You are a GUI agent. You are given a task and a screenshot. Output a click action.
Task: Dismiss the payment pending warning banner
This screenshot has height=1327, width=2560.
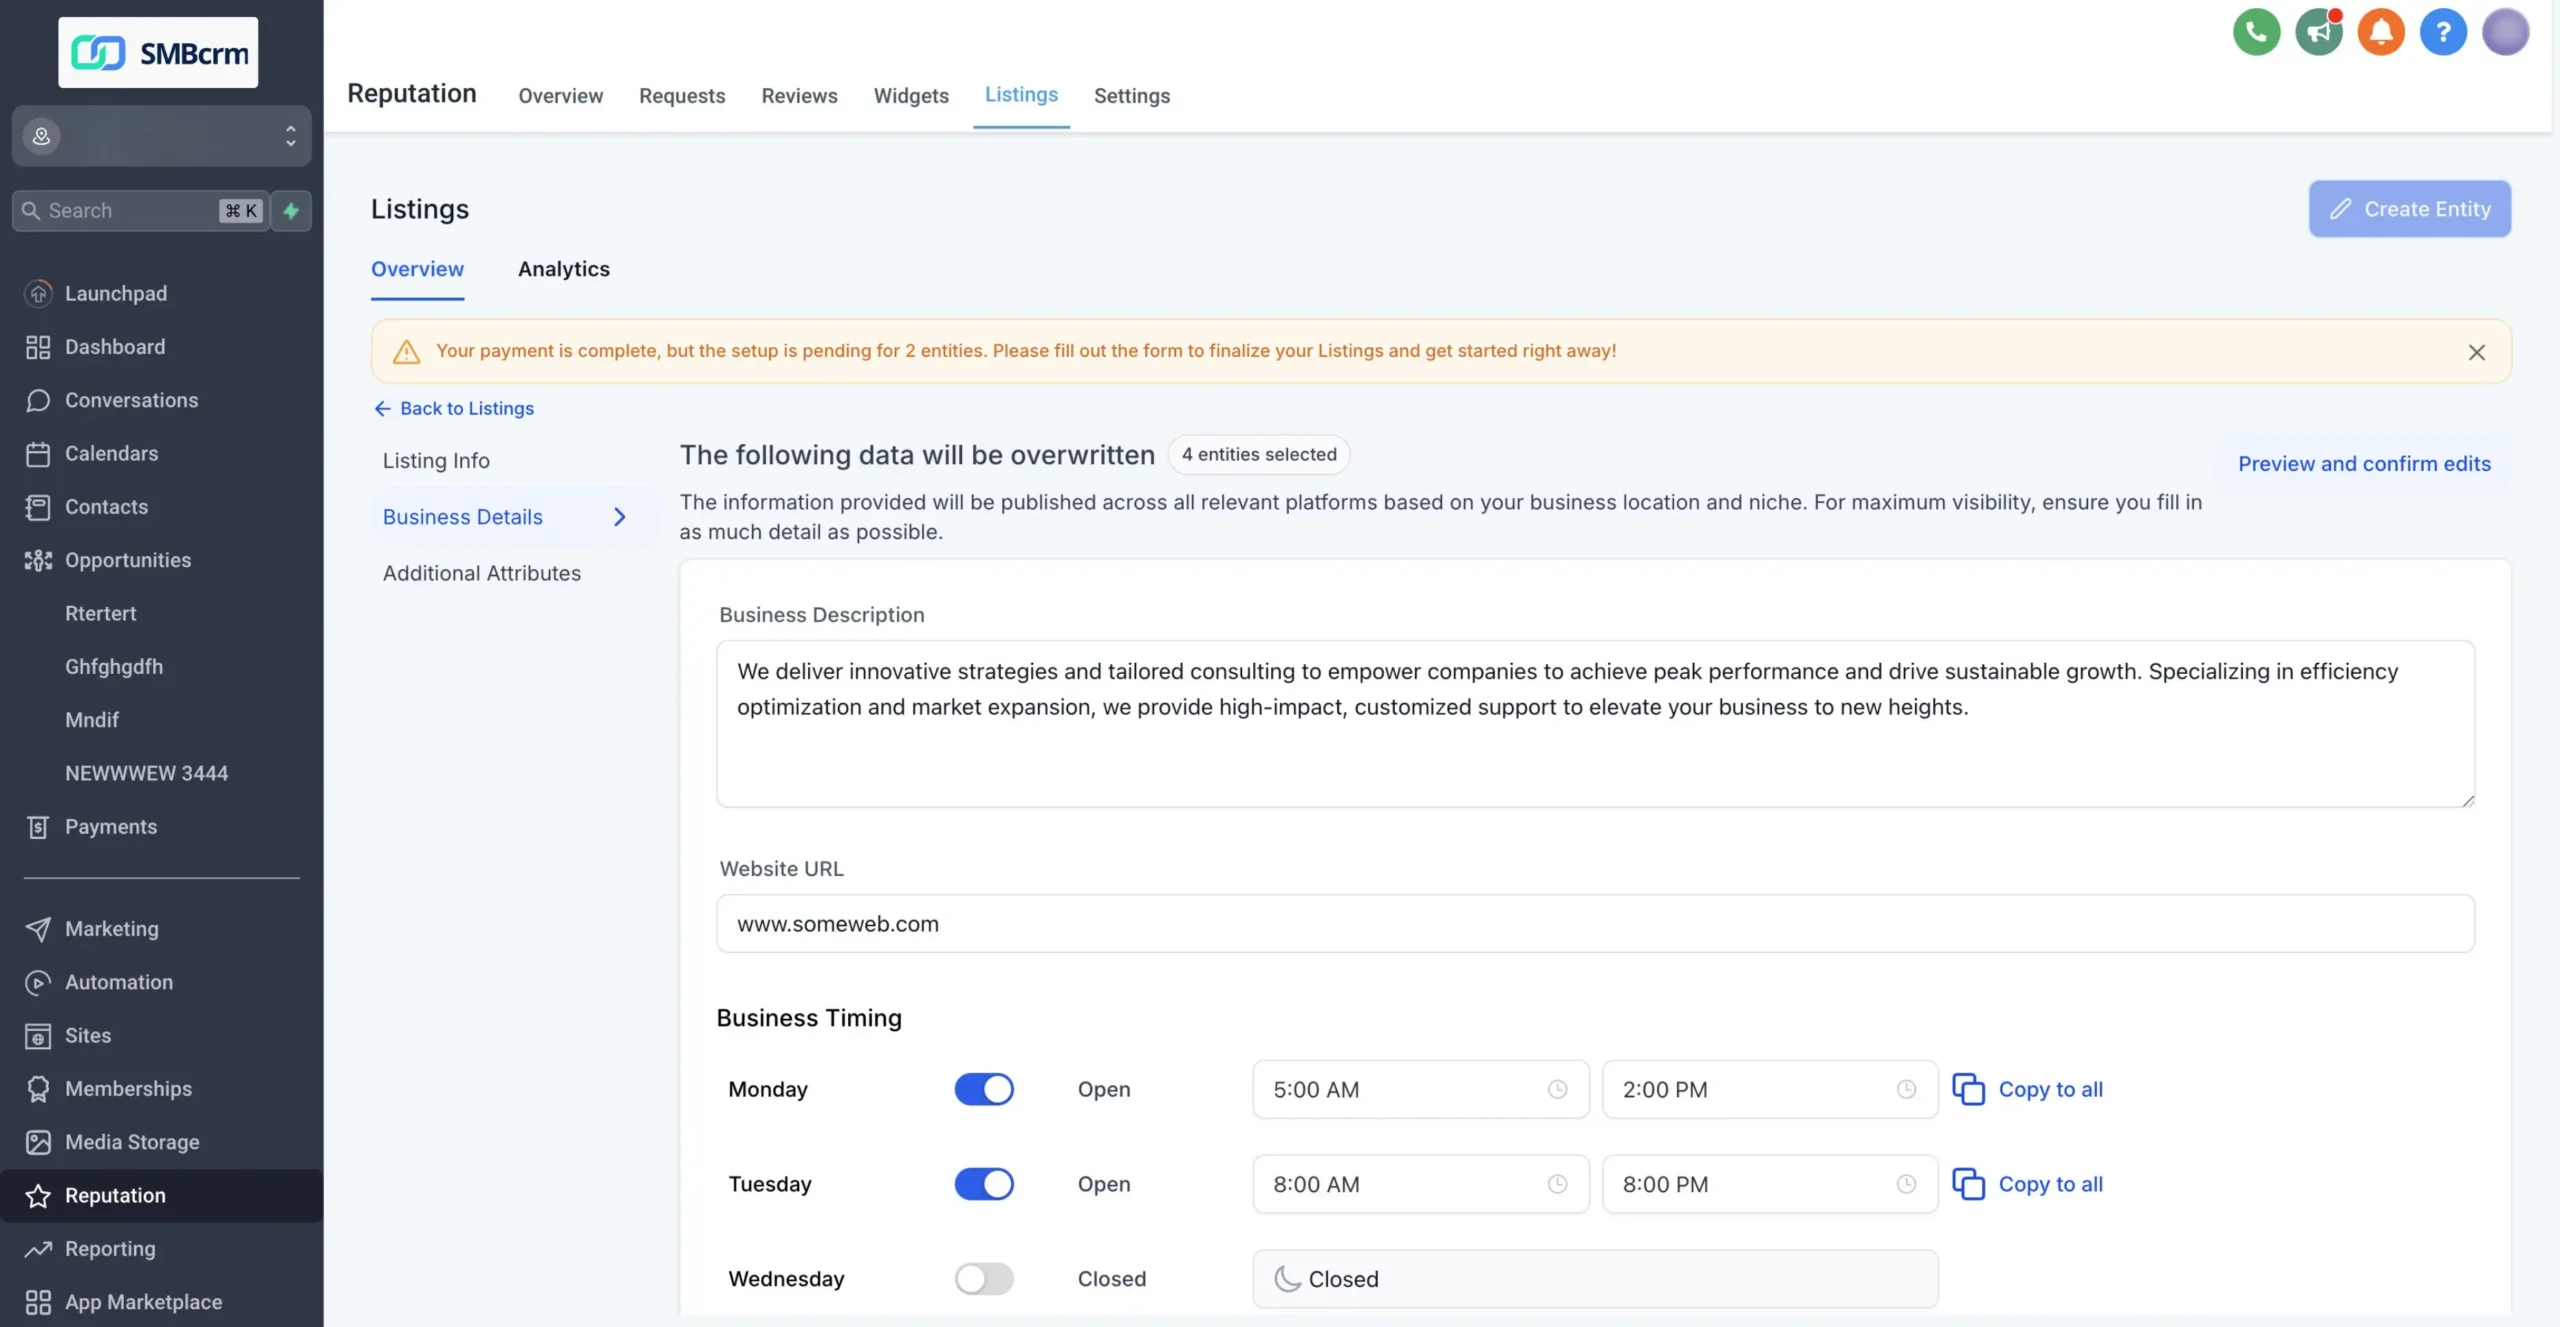pos(2476,352)
